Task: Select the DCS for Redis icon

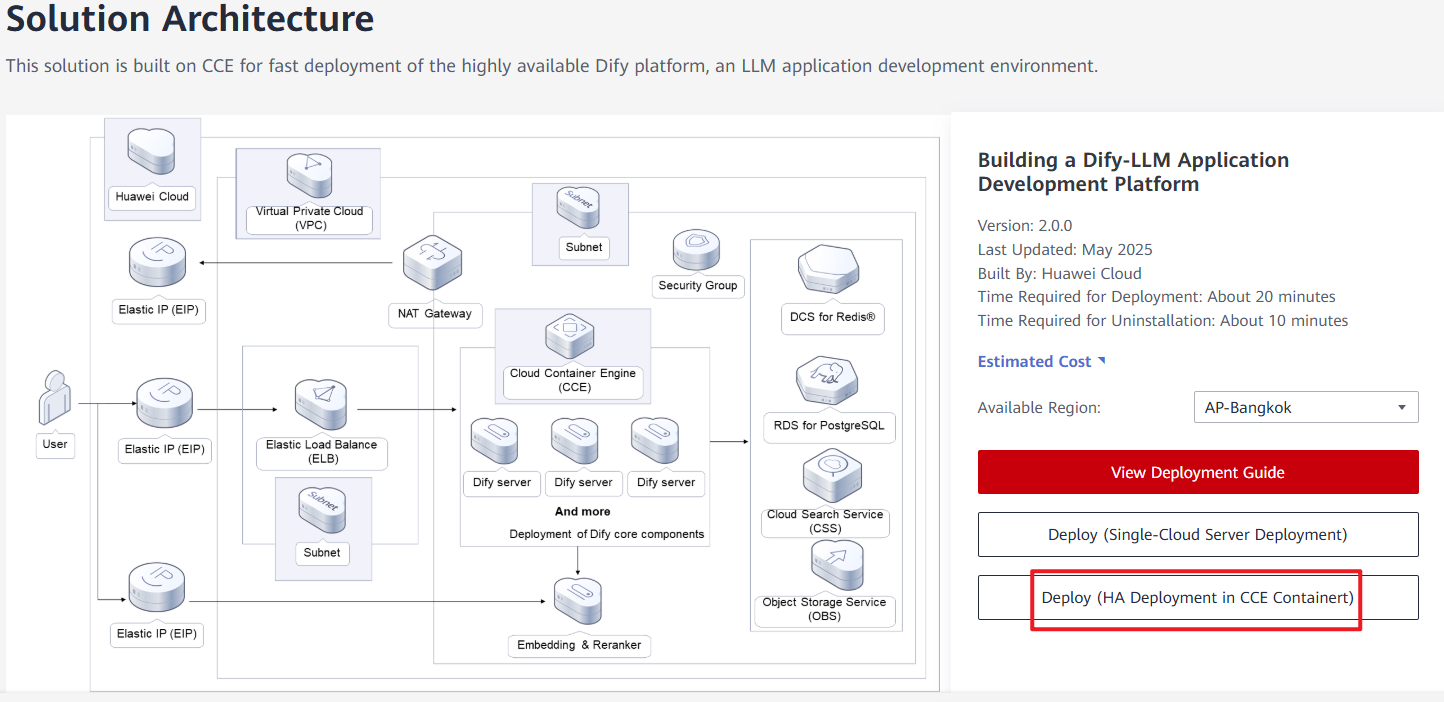Action: [x=829, y=271]
